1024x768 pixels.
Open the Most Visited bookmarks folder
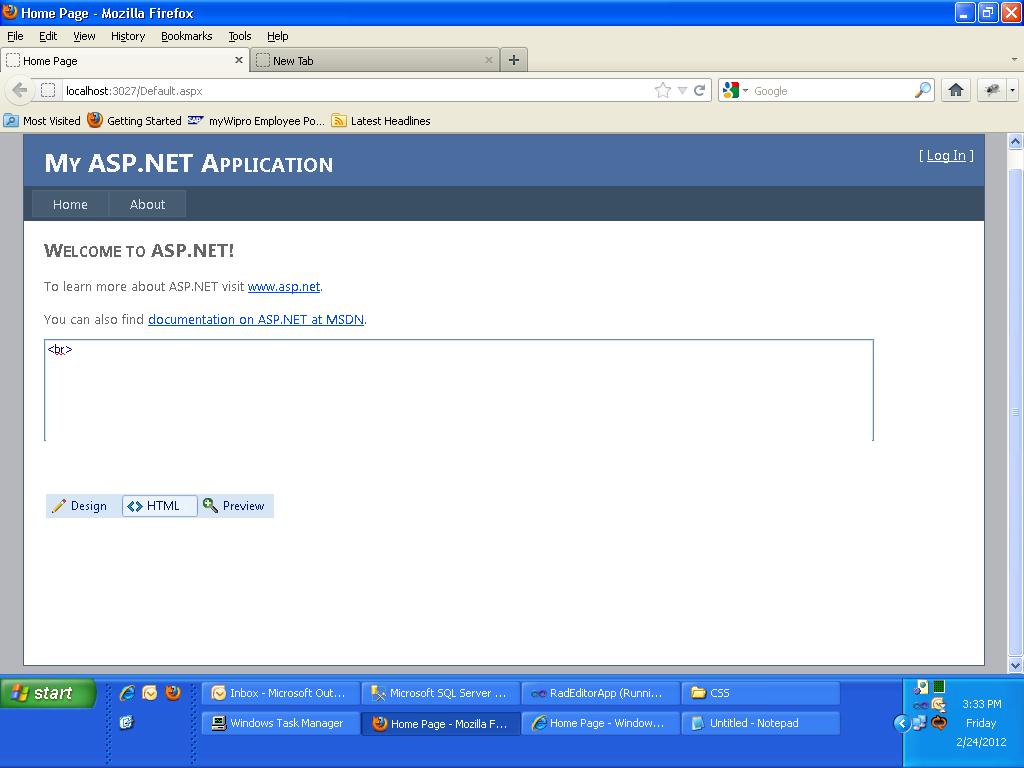(x=42, y=121)
